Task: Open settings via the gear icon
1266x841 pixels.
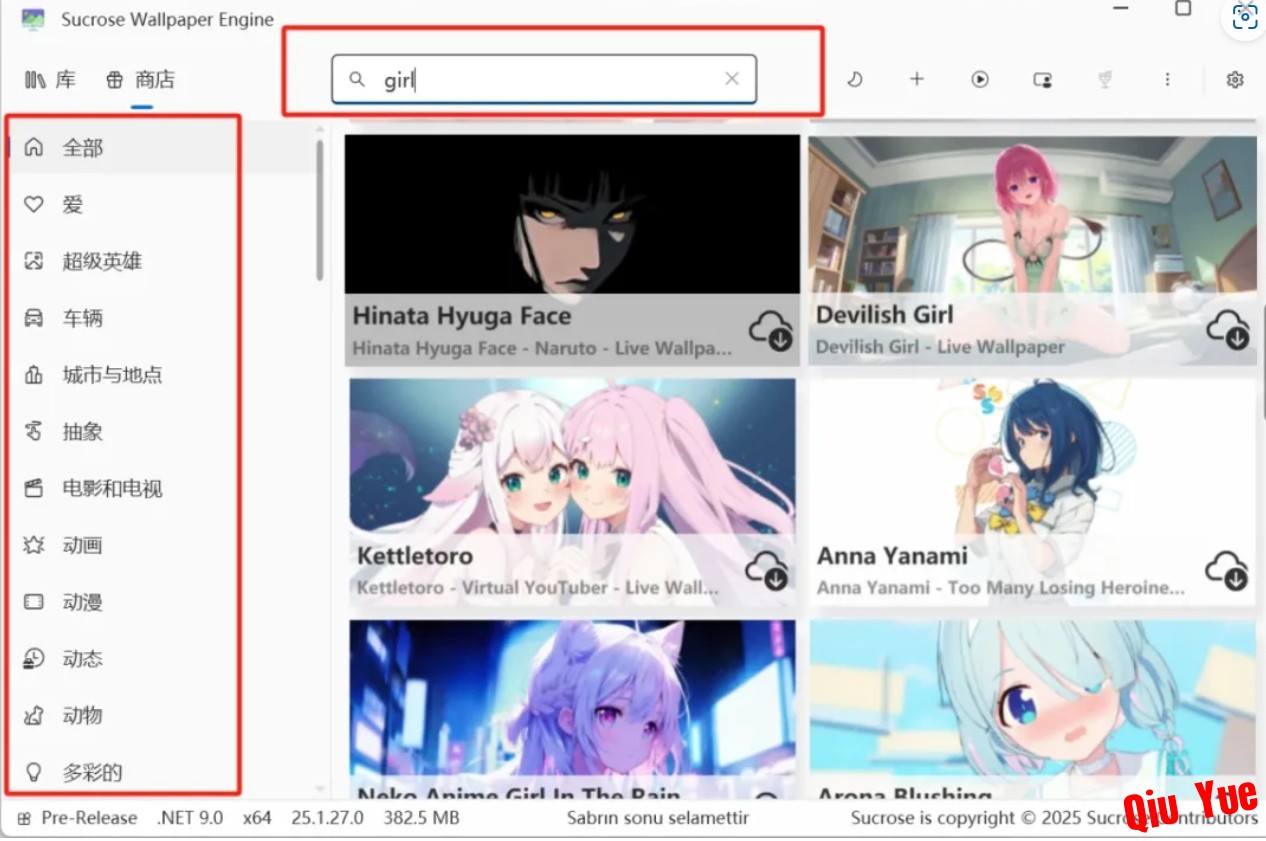Action: [x=1235, y=80]
